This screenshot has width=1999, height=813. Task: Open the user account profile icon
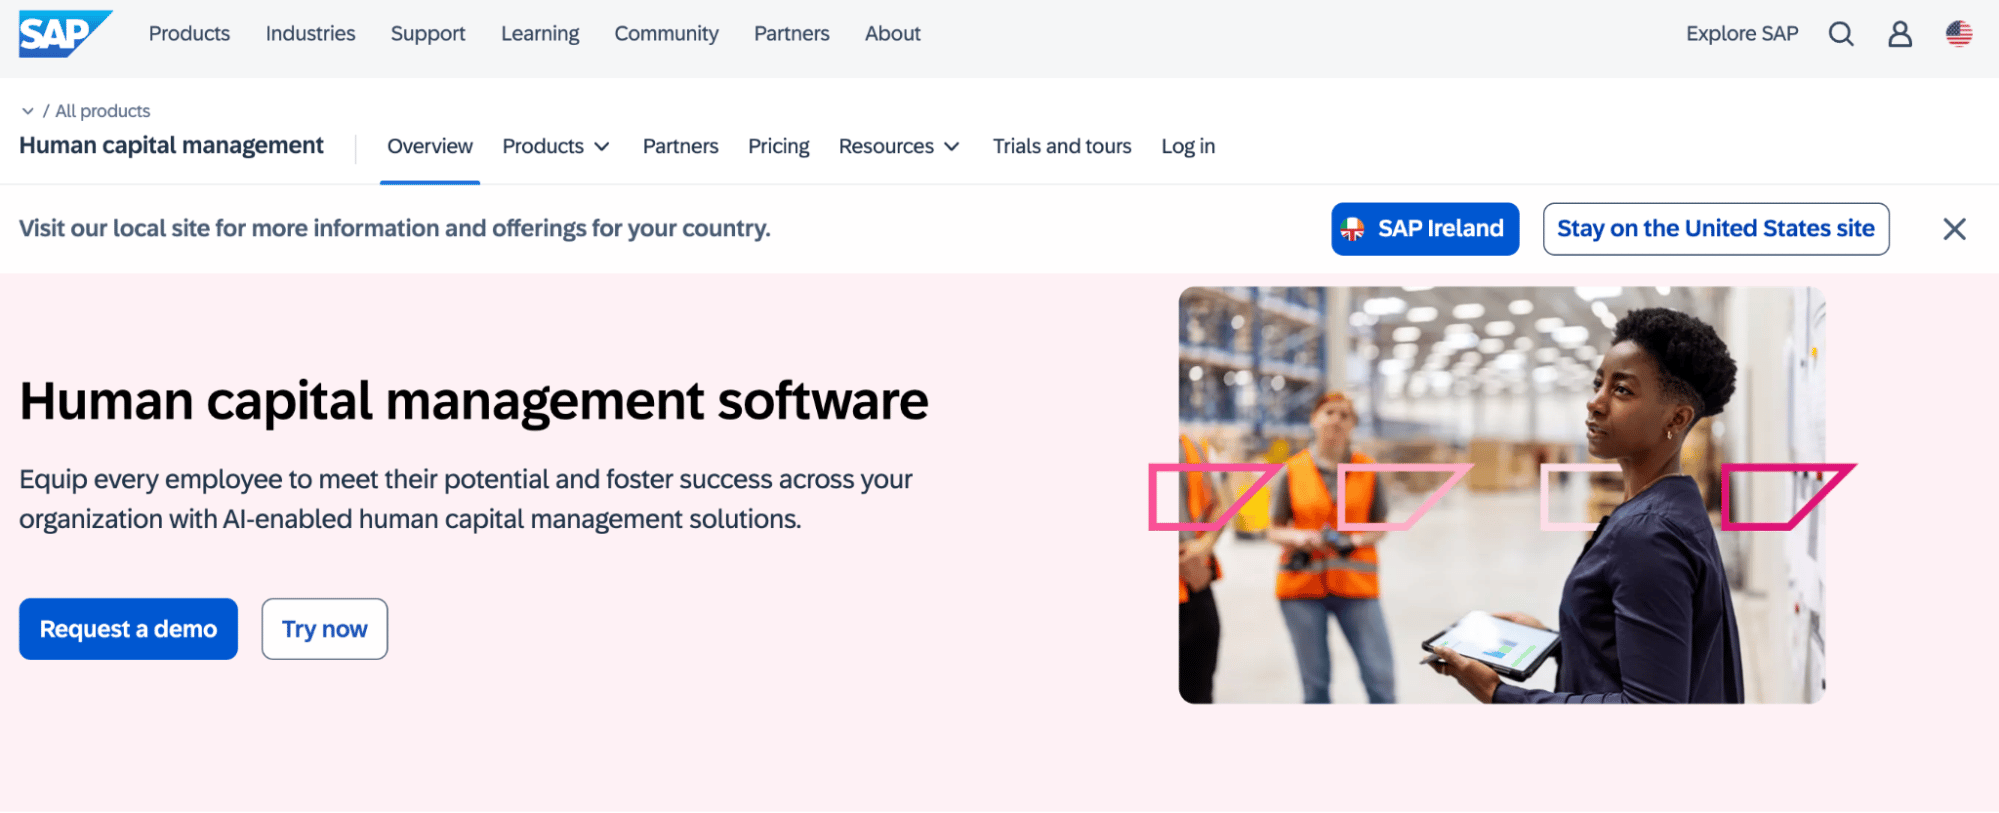click(1900, 34)
